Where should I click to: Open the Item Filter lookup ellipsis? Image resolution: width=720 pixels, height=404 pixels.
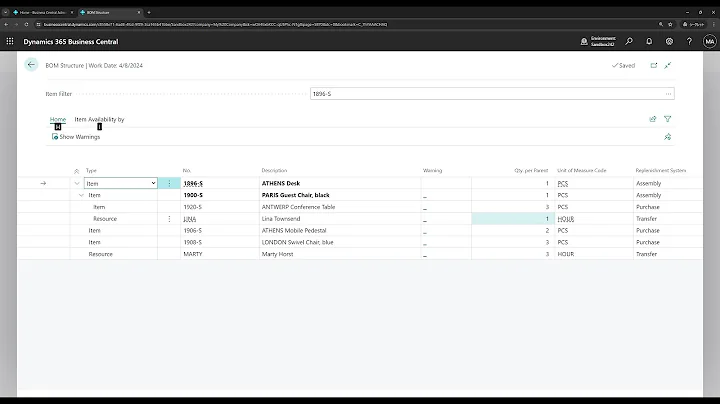click(668, 94)
